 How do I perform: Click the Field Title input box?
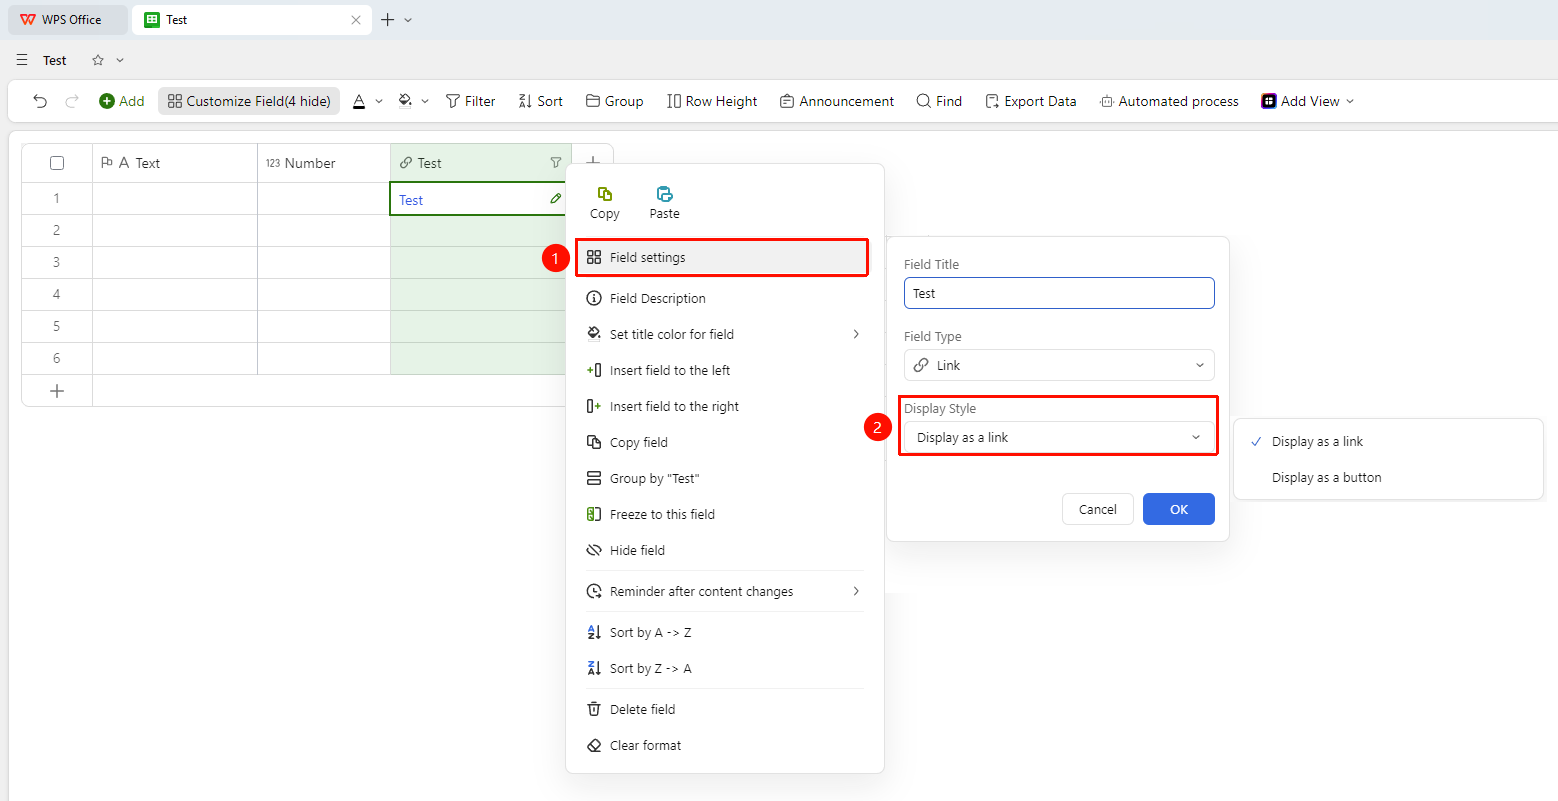pyautogui.click(x=1059, y=293)
